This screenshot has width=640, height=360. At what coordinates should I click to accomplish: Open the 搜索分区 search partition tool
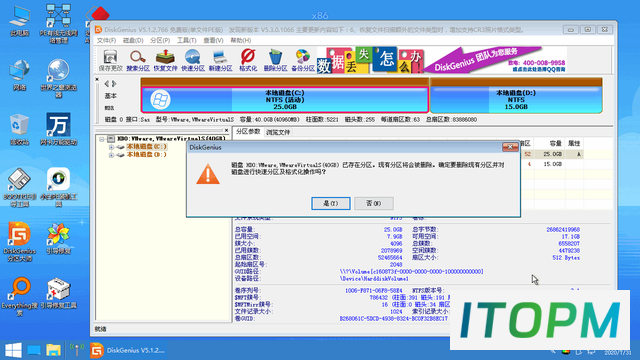pos(138,60)
